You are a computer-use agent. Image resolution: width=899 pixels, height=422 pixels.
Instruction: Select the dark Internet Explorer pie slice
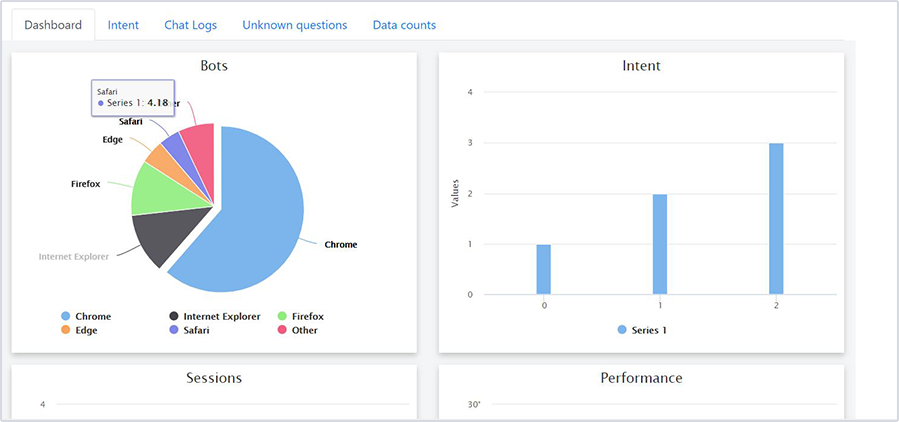click(x=160, y=234)
